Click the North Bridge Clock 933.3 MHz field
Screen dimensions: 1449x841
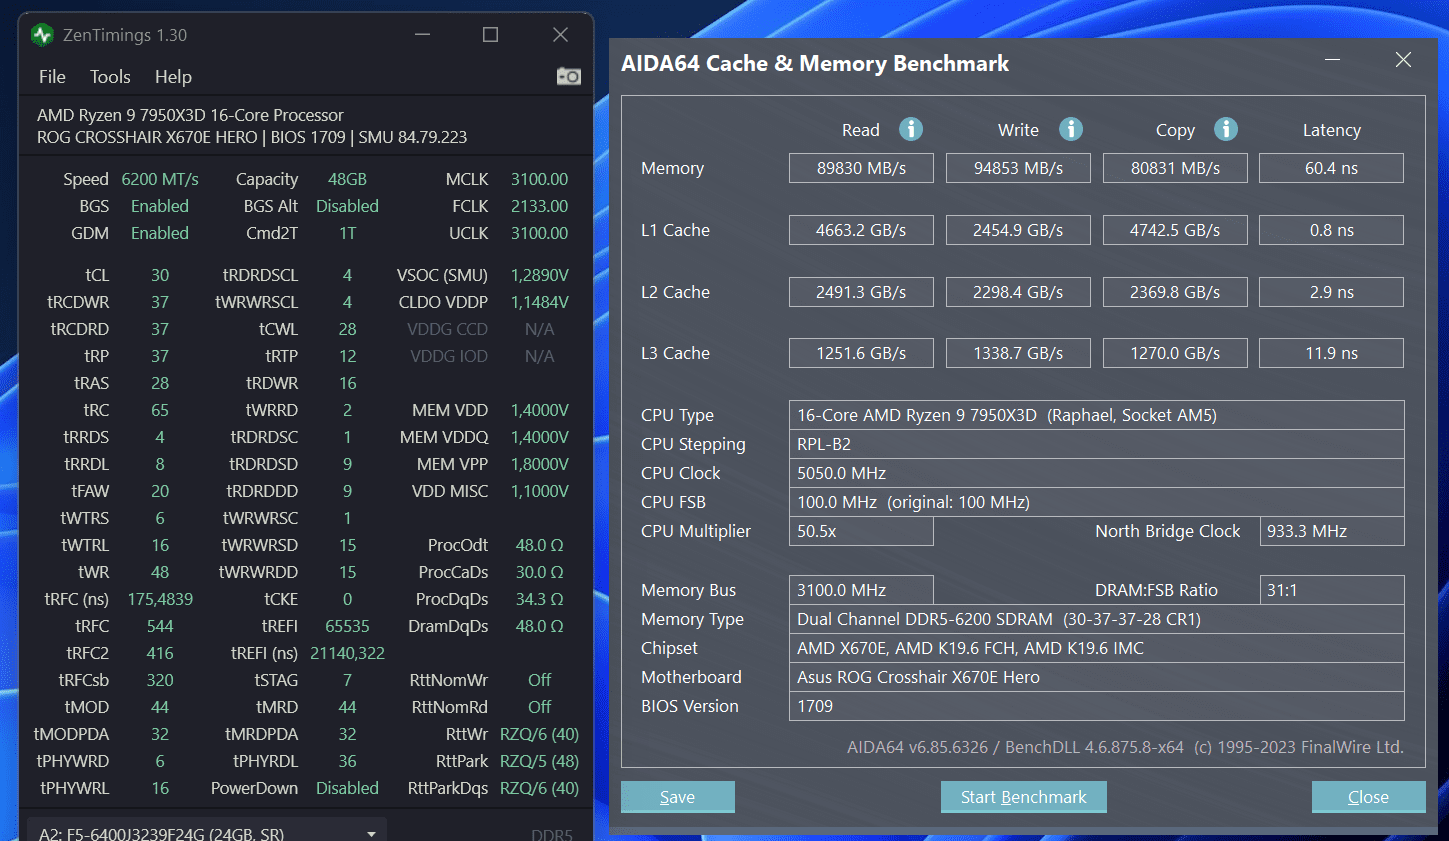(x=1331, y=531)
